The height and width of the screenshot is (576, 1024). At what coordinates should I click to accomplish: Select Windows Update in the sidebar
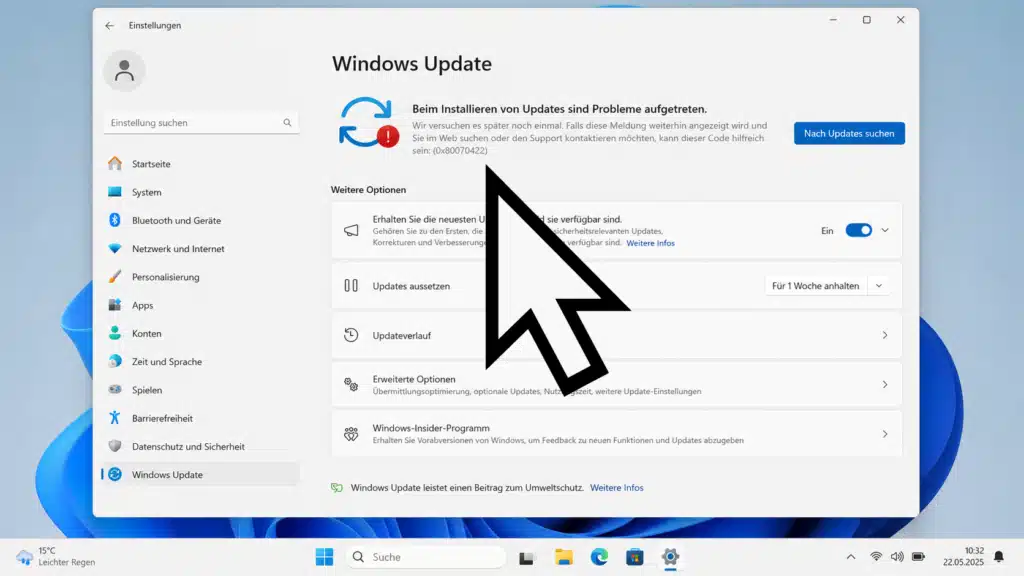(x=201, y=474)
